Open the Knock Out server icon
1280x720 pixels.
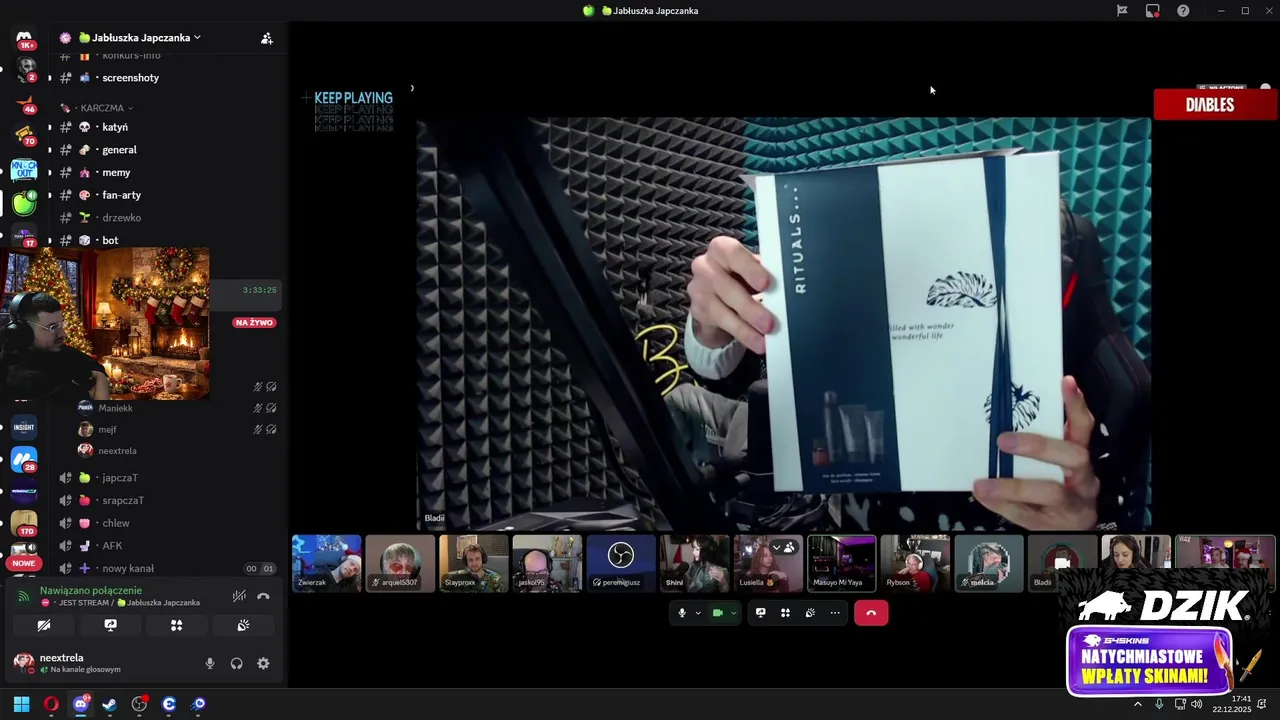tap(24, 170)
